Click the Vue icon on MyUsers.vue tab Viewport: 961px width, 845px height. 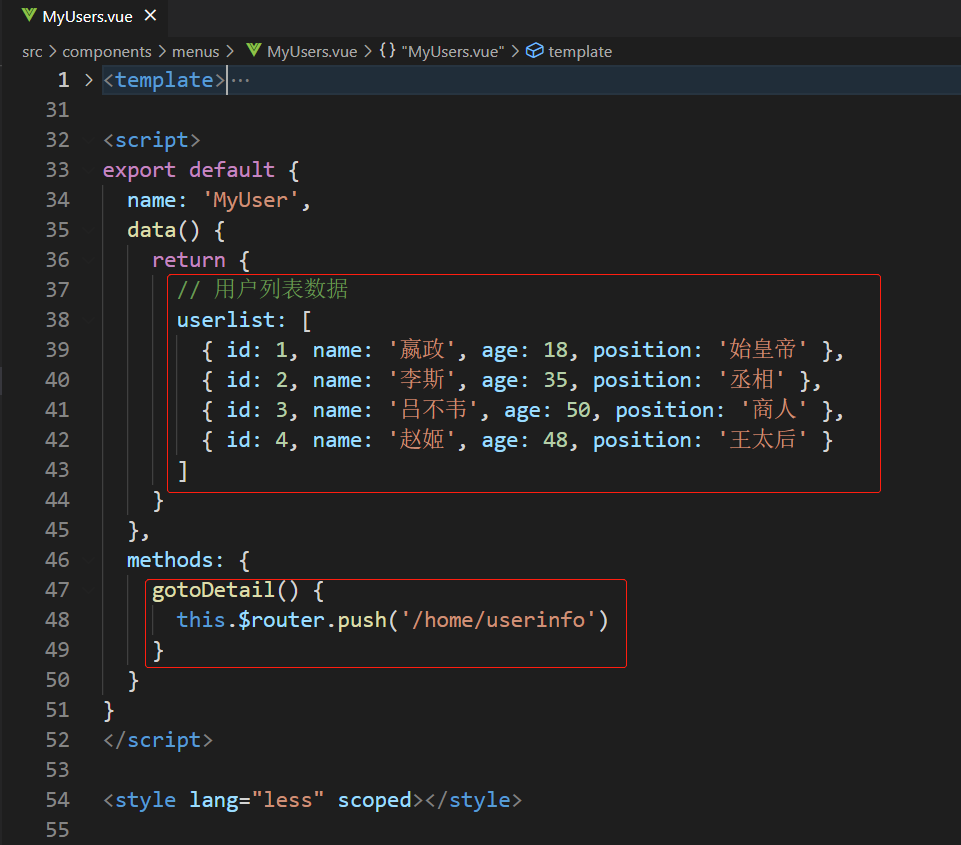pyautogui.click(x=29, y=16)
